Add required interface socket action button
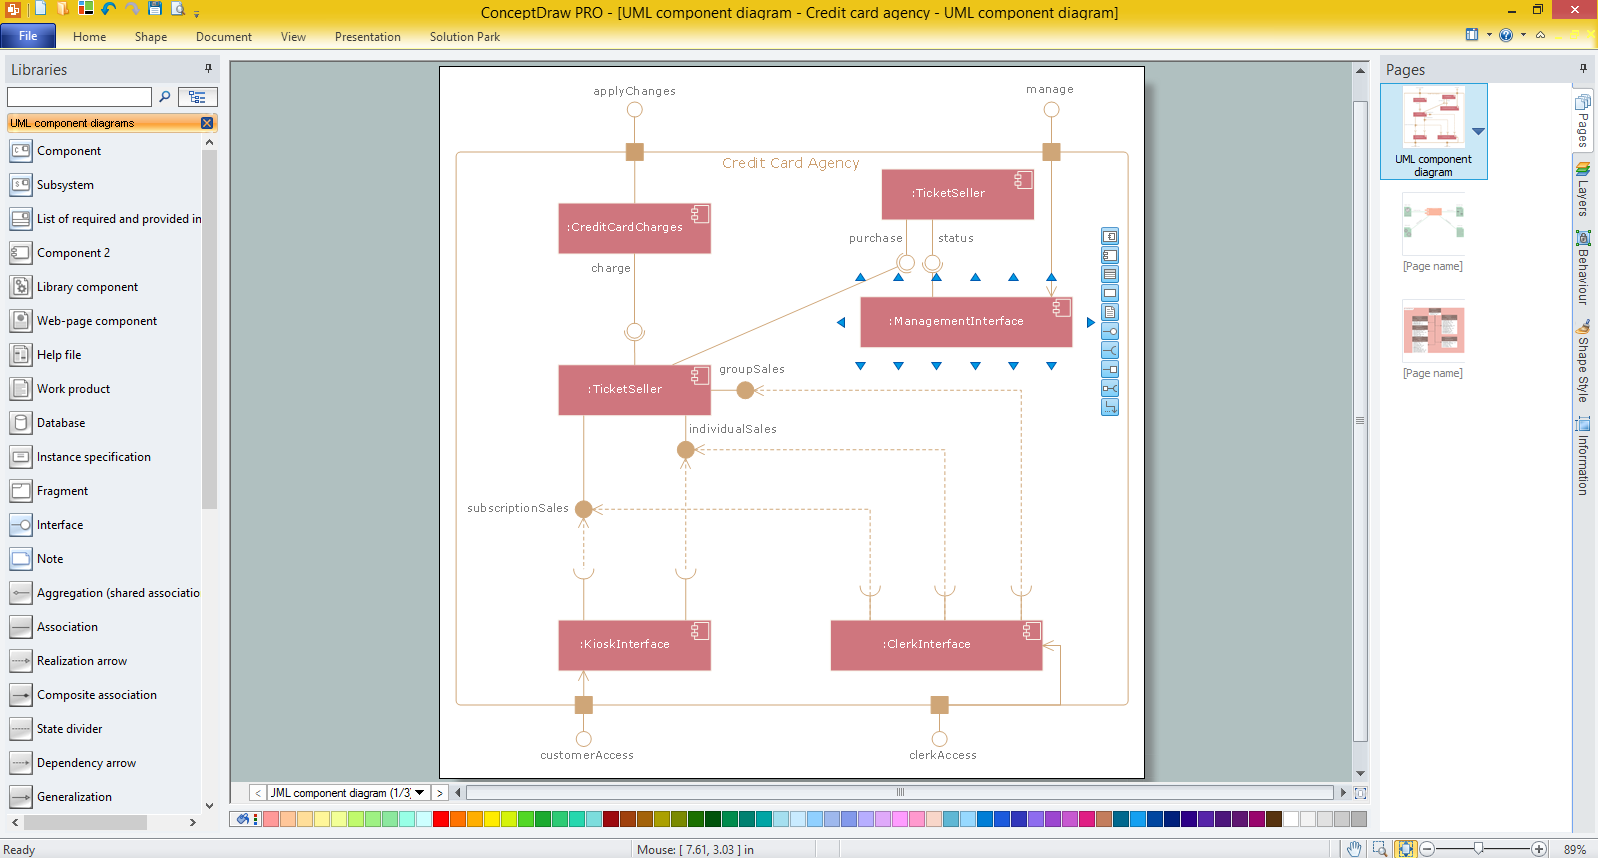Screen dimensions: 1598x858 click(1110, 350)
